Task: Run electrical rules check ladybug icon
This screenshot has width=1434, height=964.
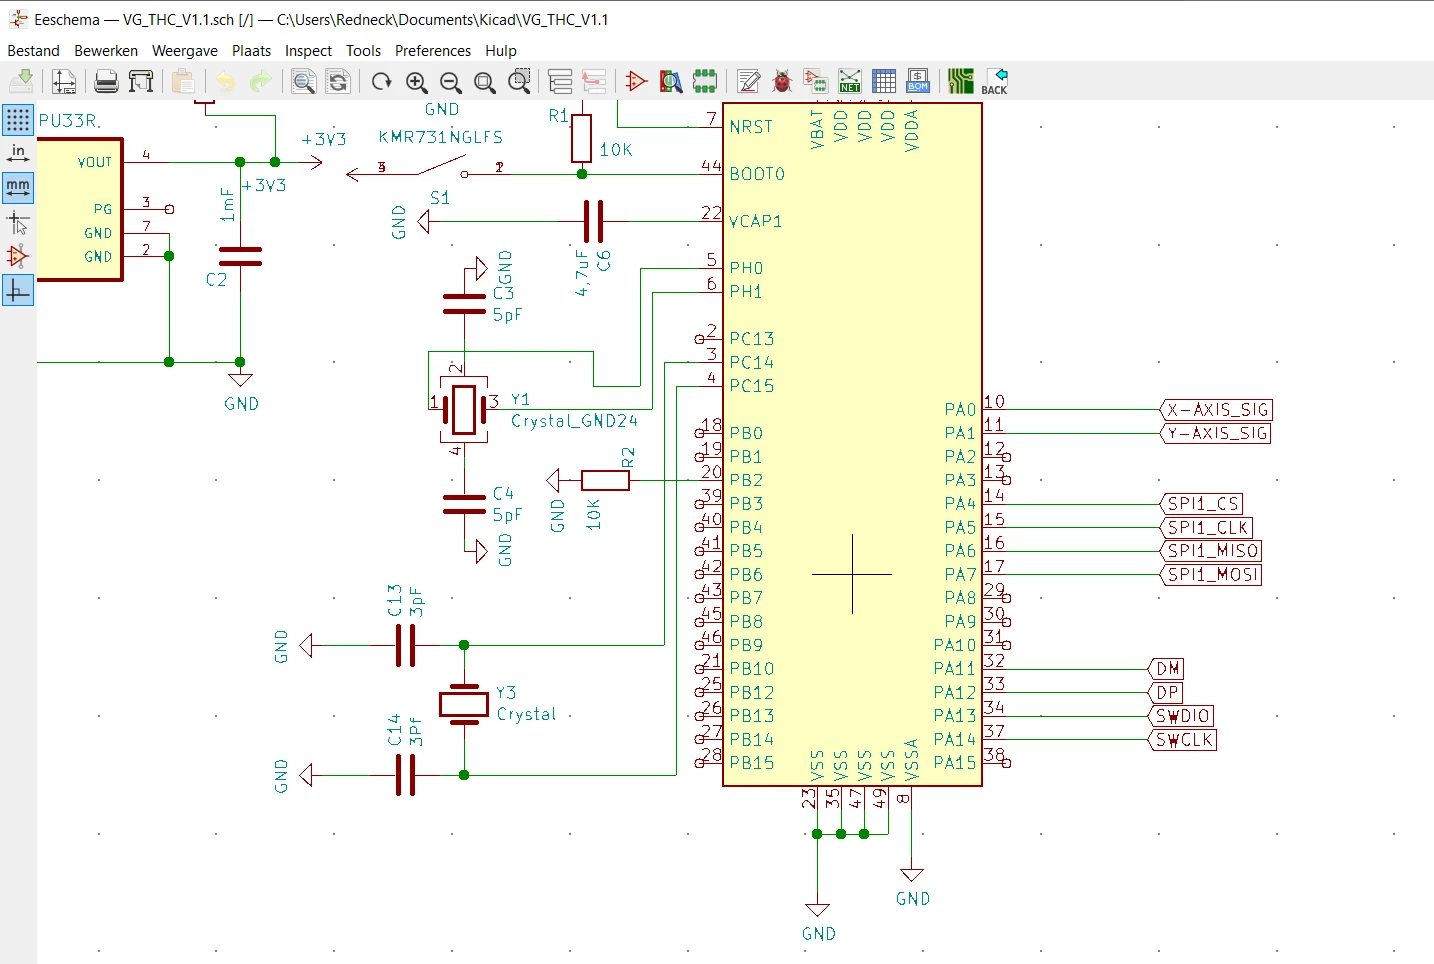Action: (782, 82)
